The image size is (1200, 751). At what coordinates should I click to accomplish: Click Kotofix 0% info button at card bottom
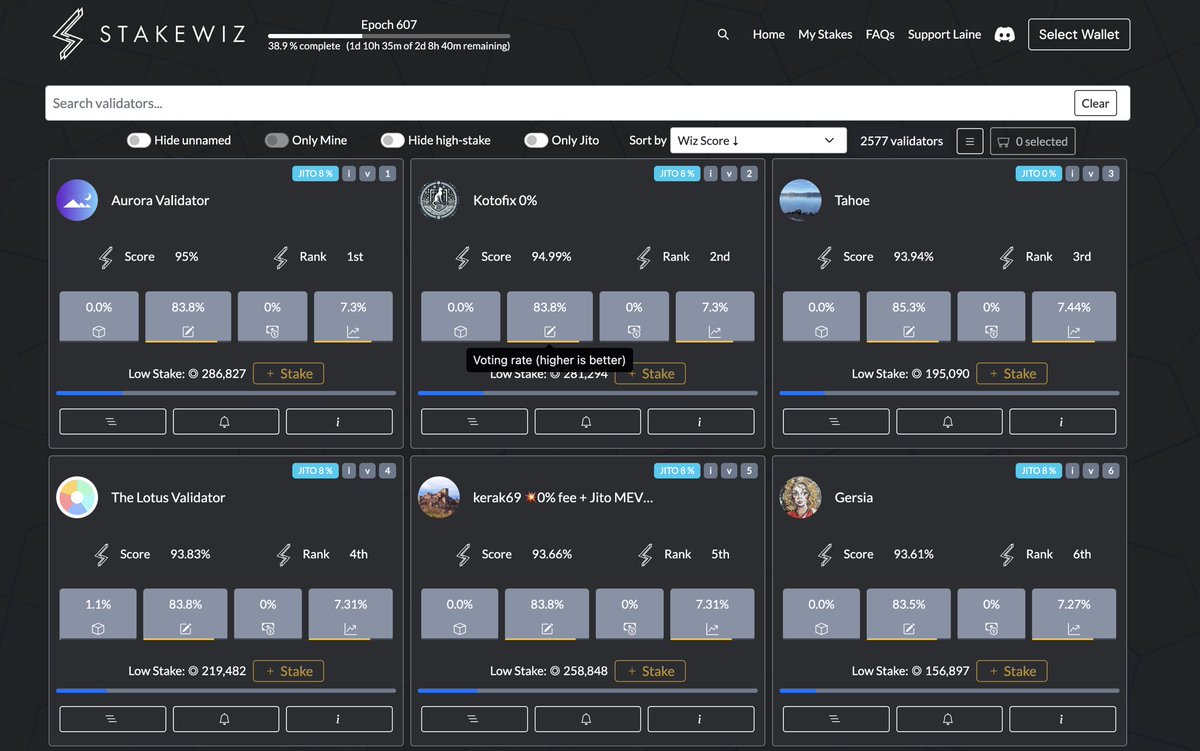pyautogui.click(x=701, y=422)
